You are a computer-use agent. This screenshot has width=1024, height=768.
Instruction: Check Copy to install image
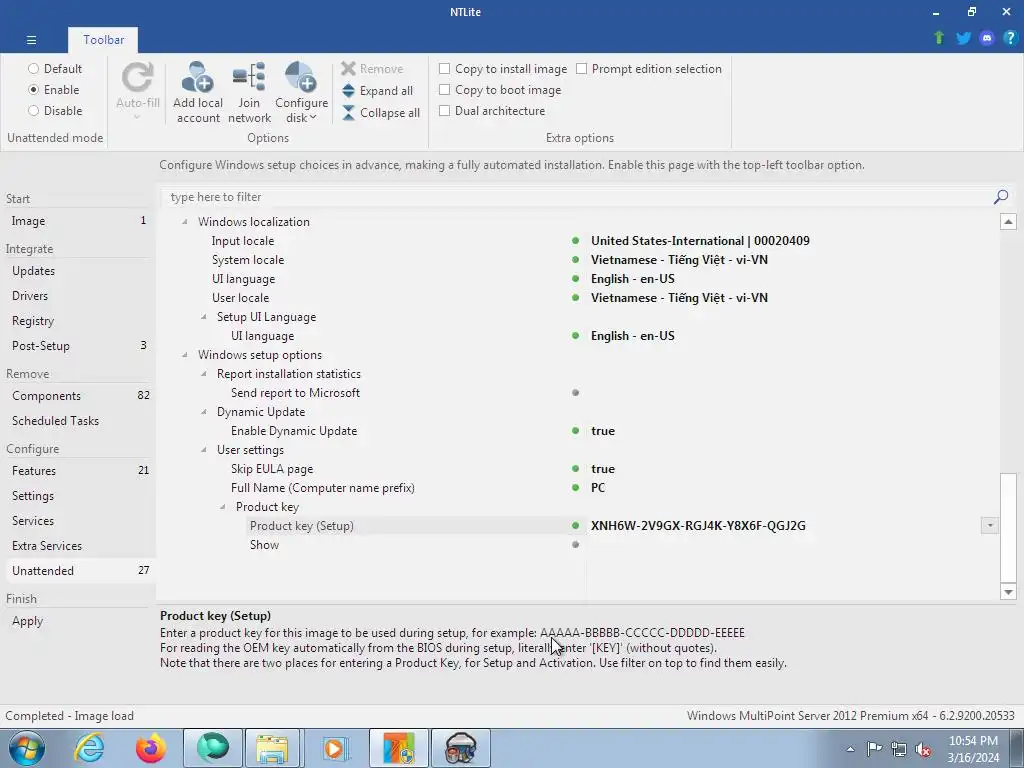coord(503,69)
